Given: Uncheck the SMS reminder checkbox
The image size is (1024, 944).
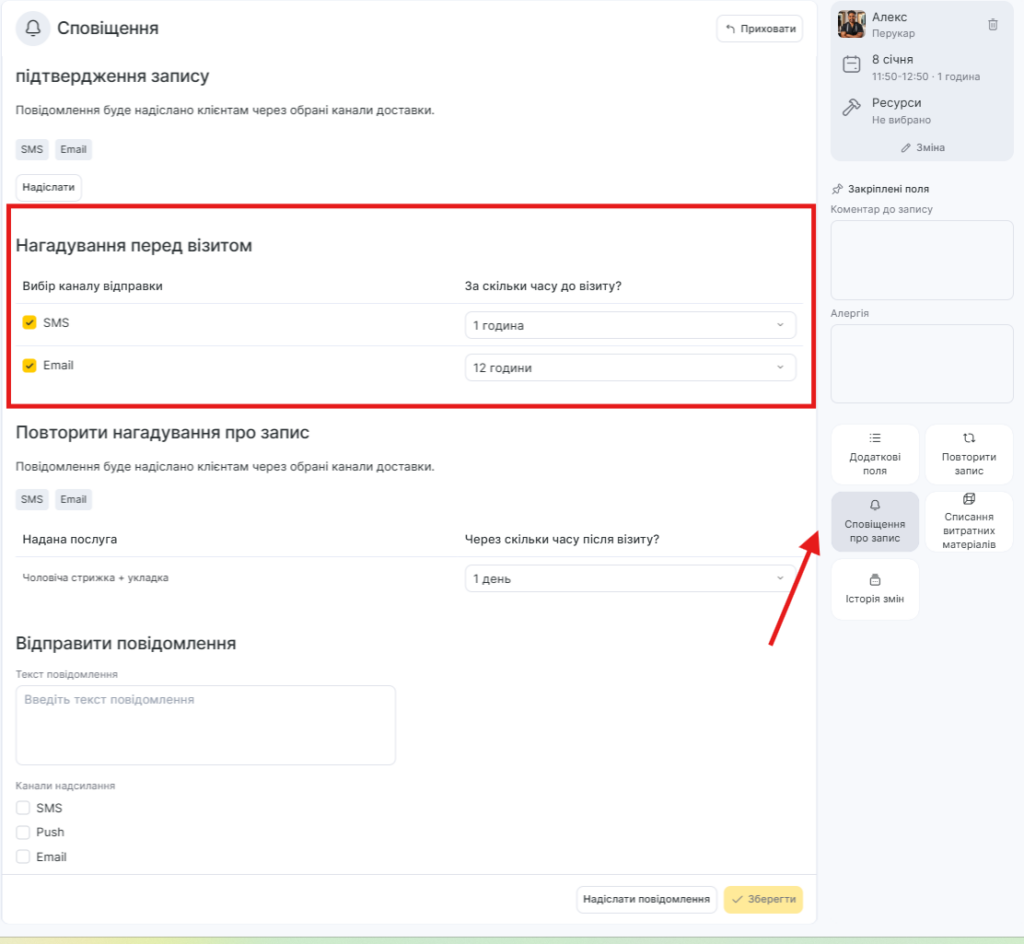Looking at the screenshot, I should (x=30, y=323).
